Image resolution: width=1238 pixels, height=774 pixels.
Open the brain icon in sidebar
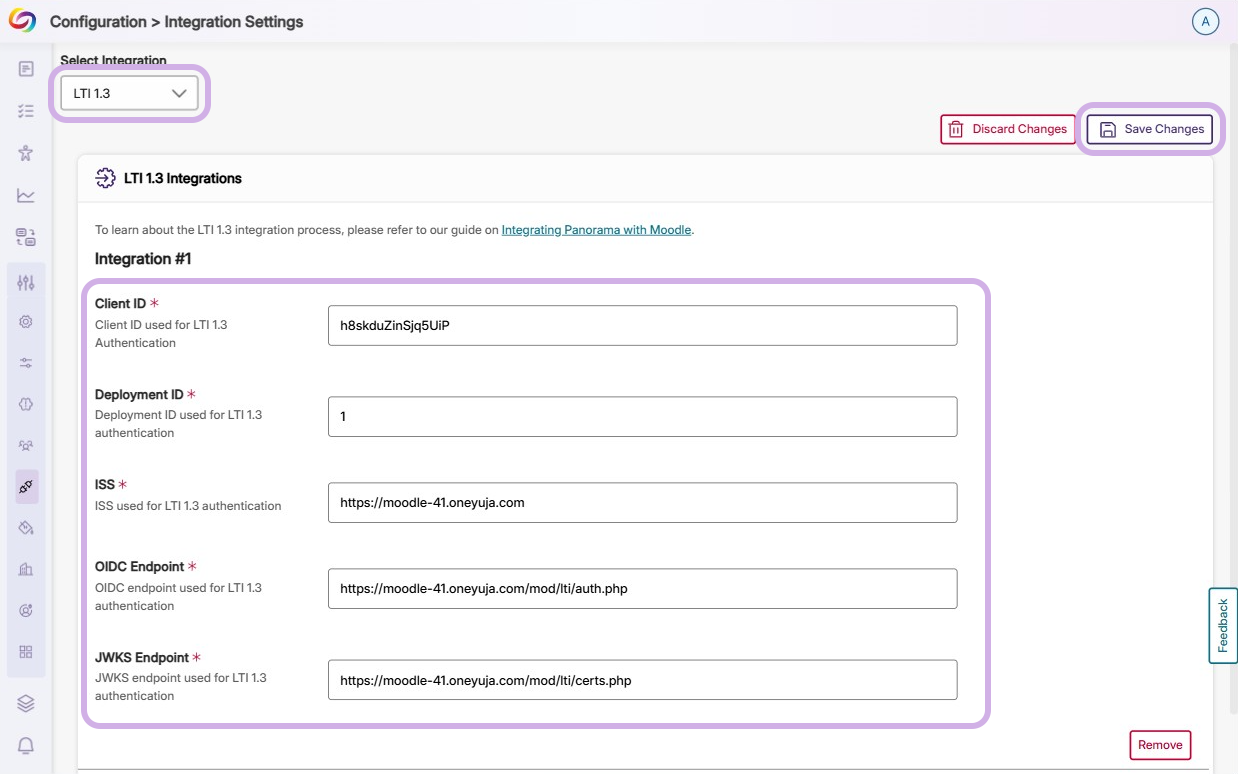[26, 404]
